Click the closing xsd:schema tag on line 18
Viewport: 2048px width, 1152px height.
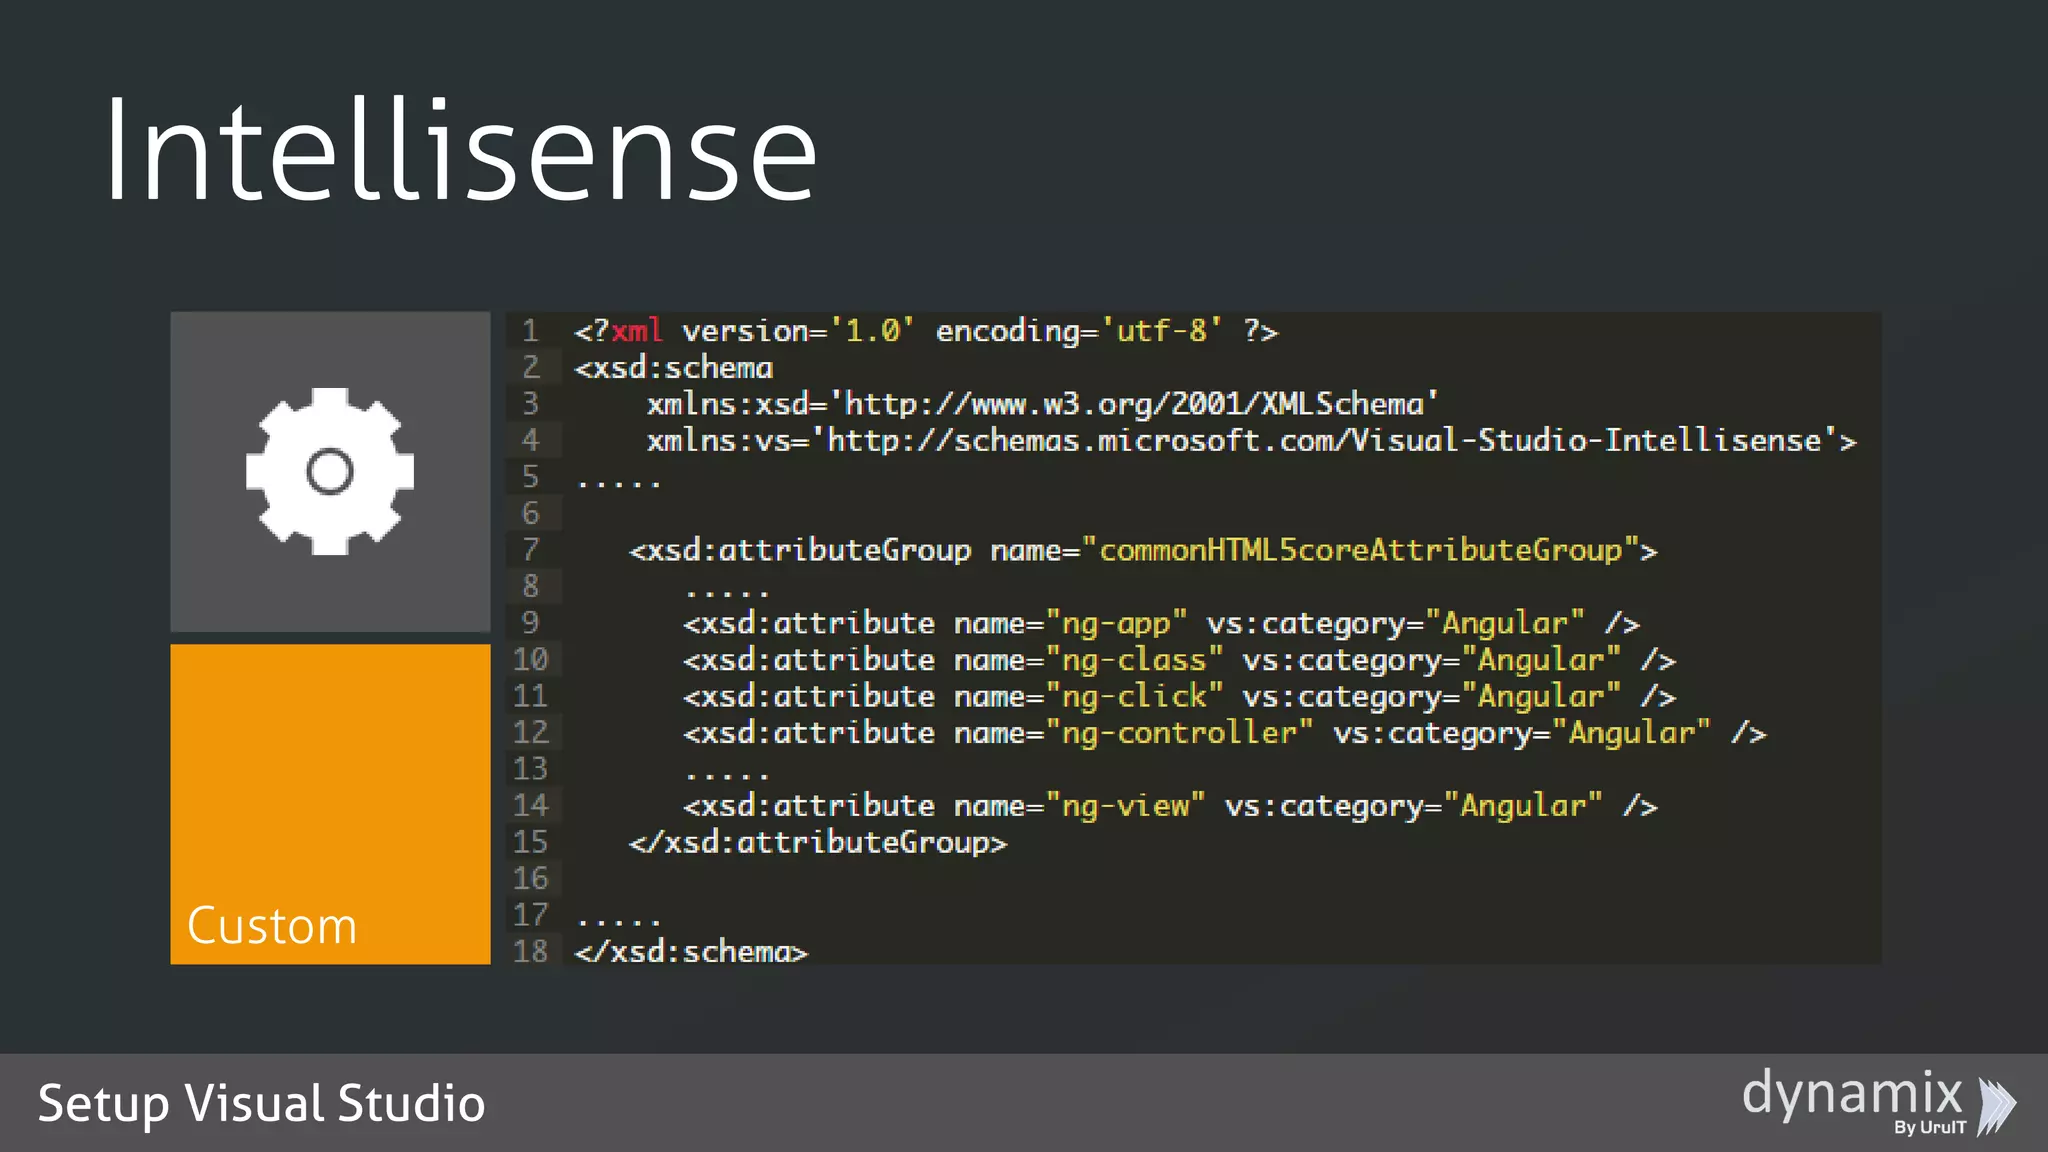click(691, 951)
